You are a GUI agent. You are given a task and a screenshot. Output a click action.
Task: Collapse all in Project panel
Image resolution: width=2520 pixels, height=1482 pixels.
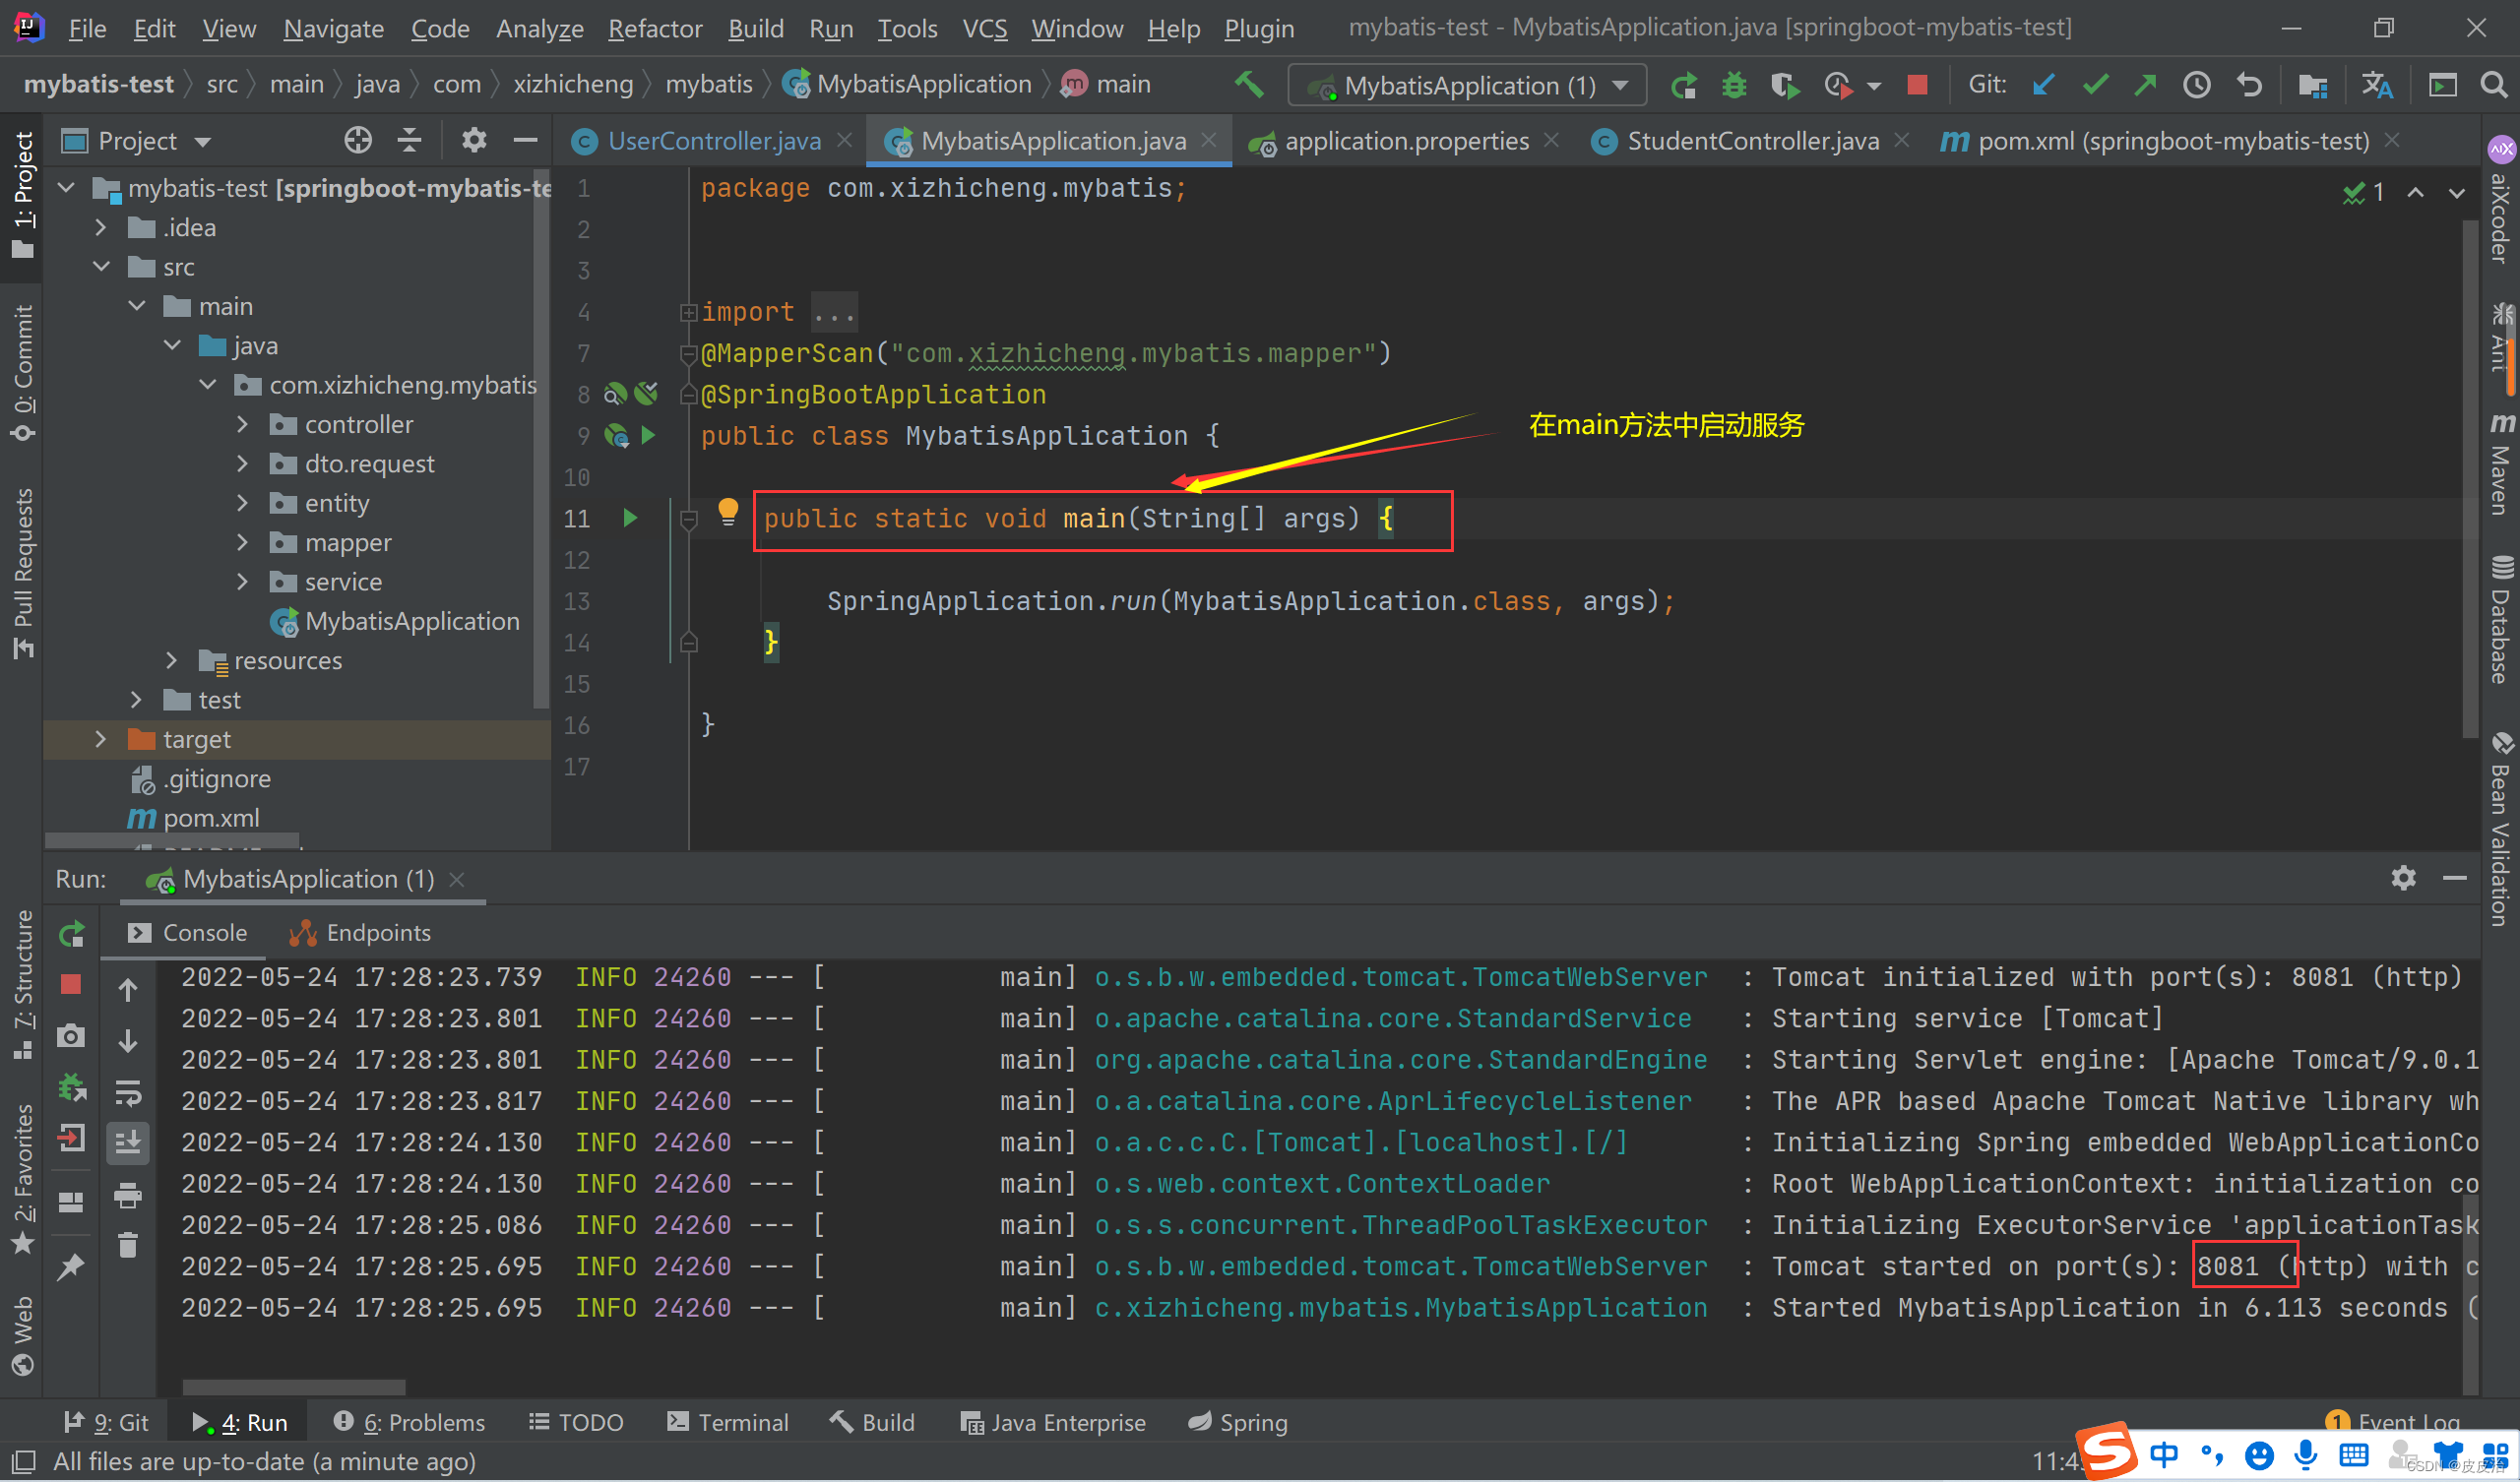(x=409, y=140)
